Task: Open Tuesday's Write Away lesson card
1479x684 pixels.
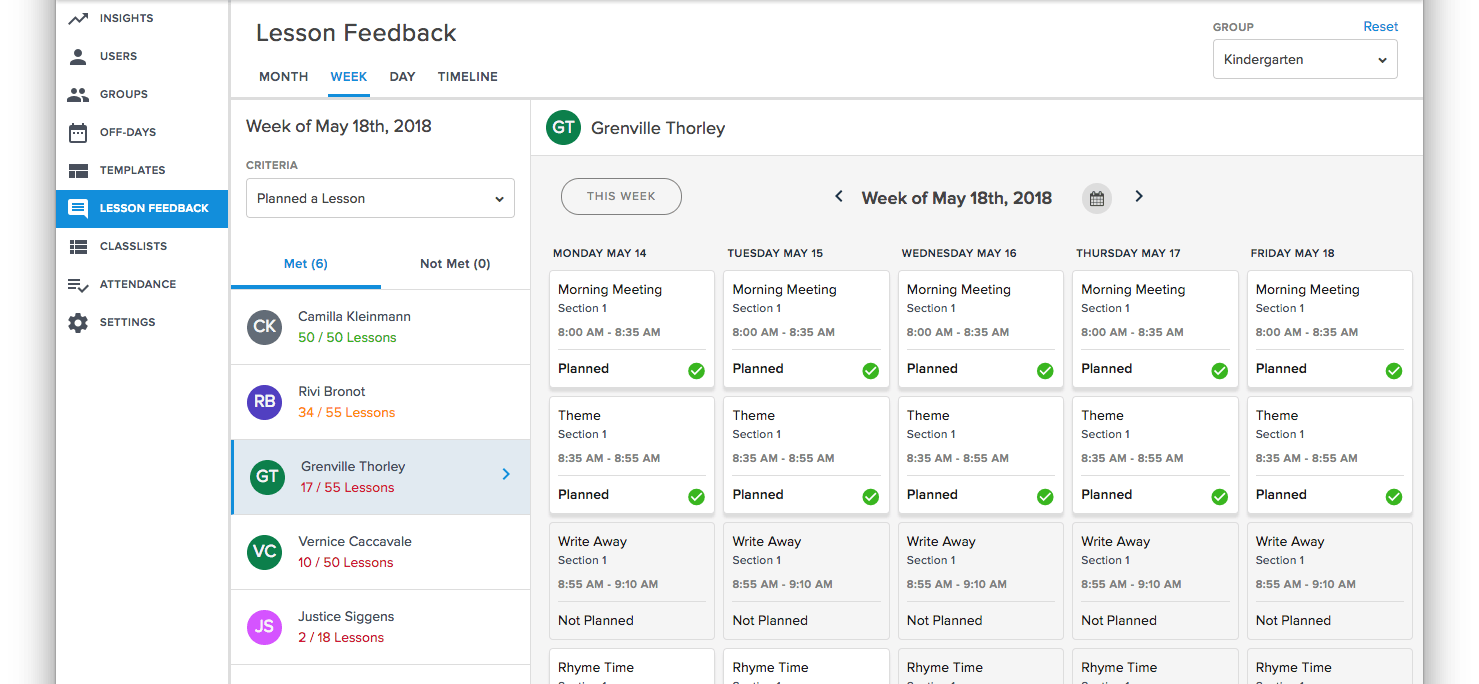Action: tap(806, 581)
